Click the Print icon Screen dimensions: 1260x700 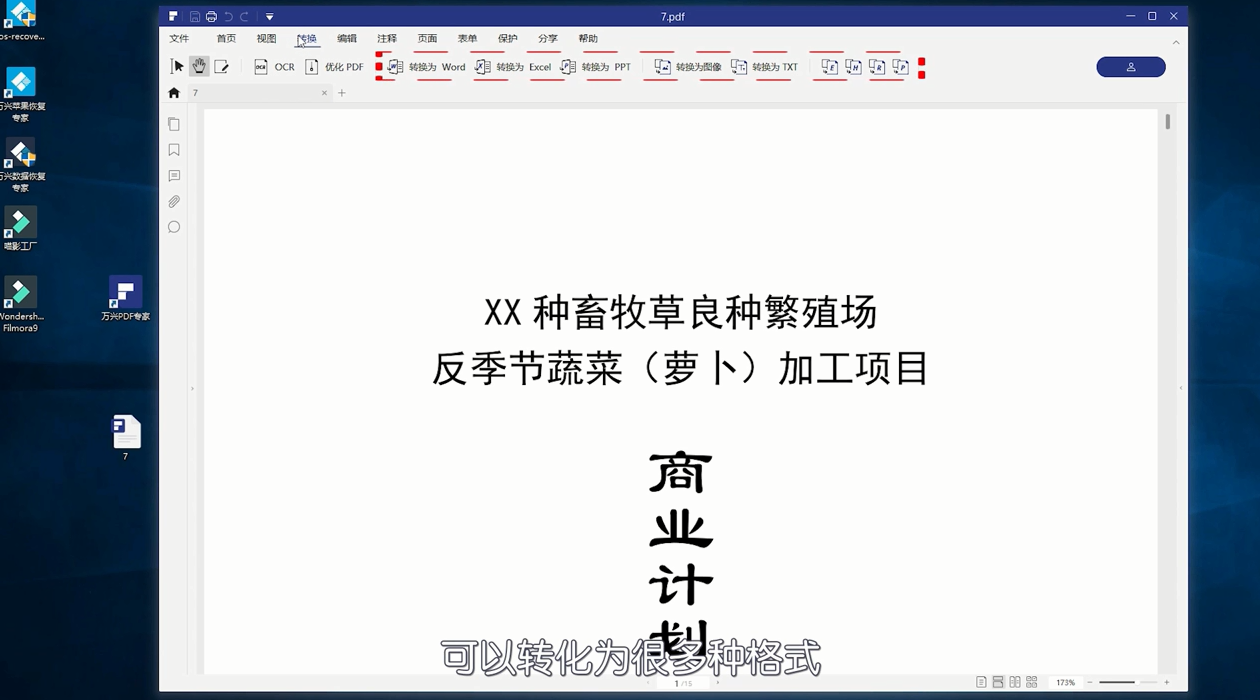211,16
